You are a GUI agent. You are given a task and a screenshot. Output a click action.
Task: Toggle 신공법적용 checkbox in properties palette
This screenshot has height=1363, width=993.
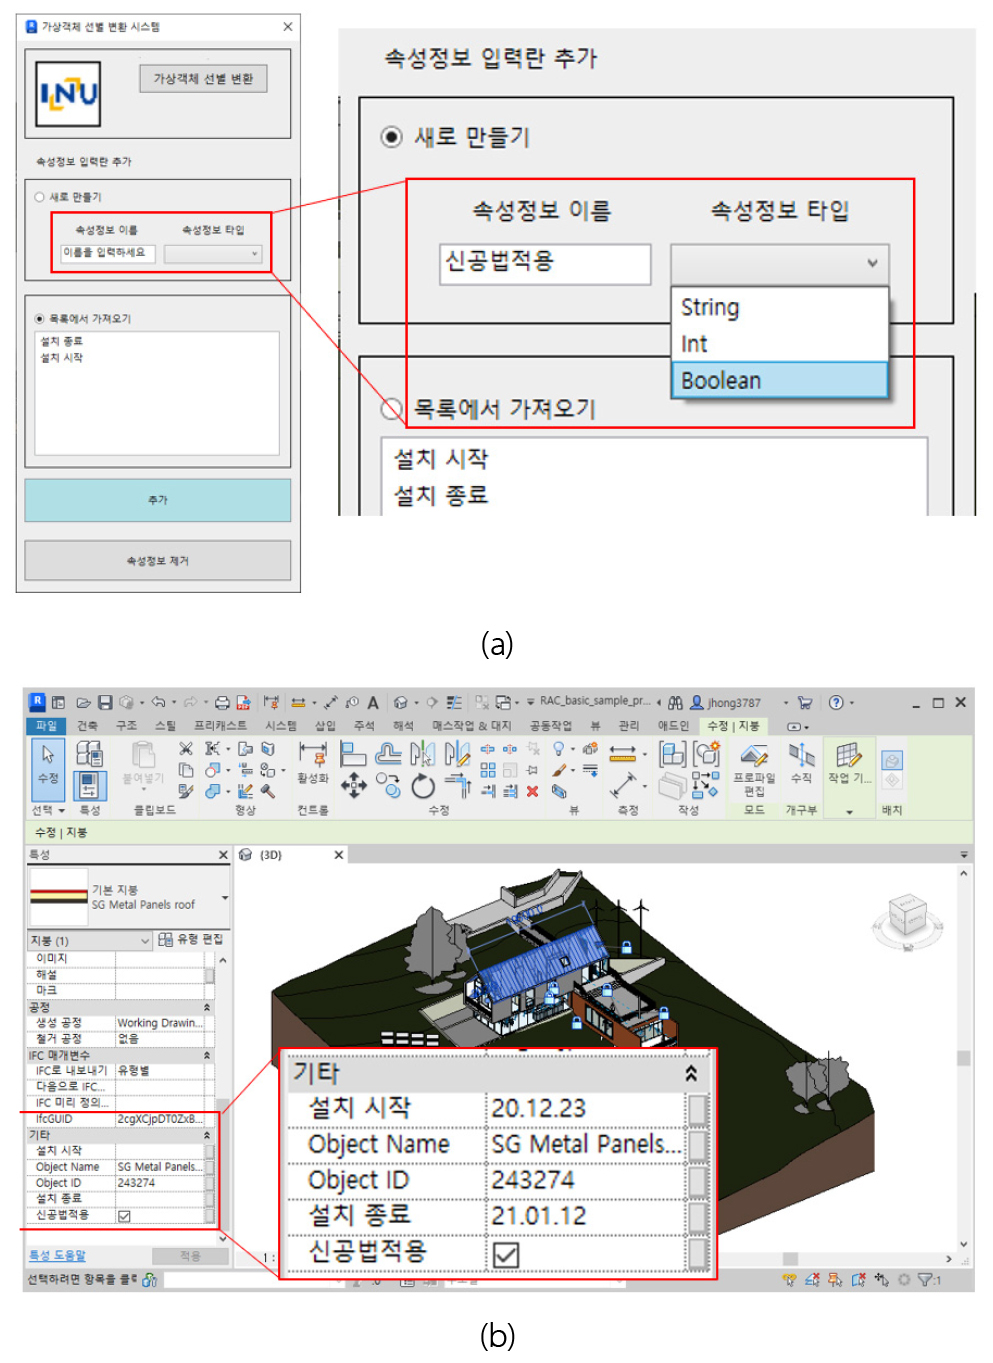tap(124, 1216)
